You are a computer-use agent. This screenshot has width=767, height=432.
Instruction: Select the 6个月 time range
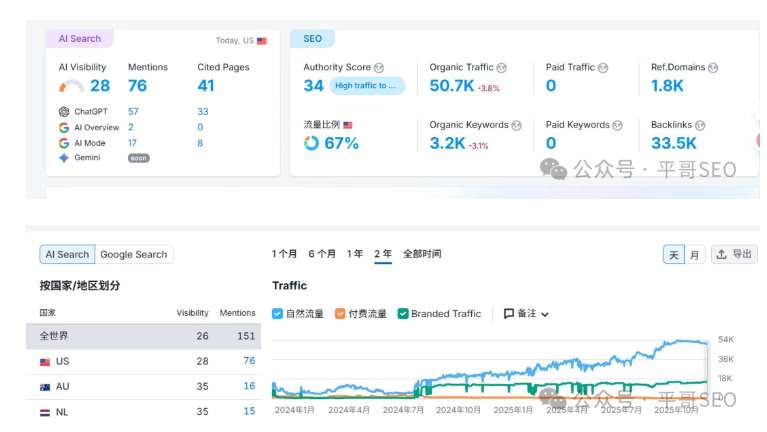coord(322,254)
